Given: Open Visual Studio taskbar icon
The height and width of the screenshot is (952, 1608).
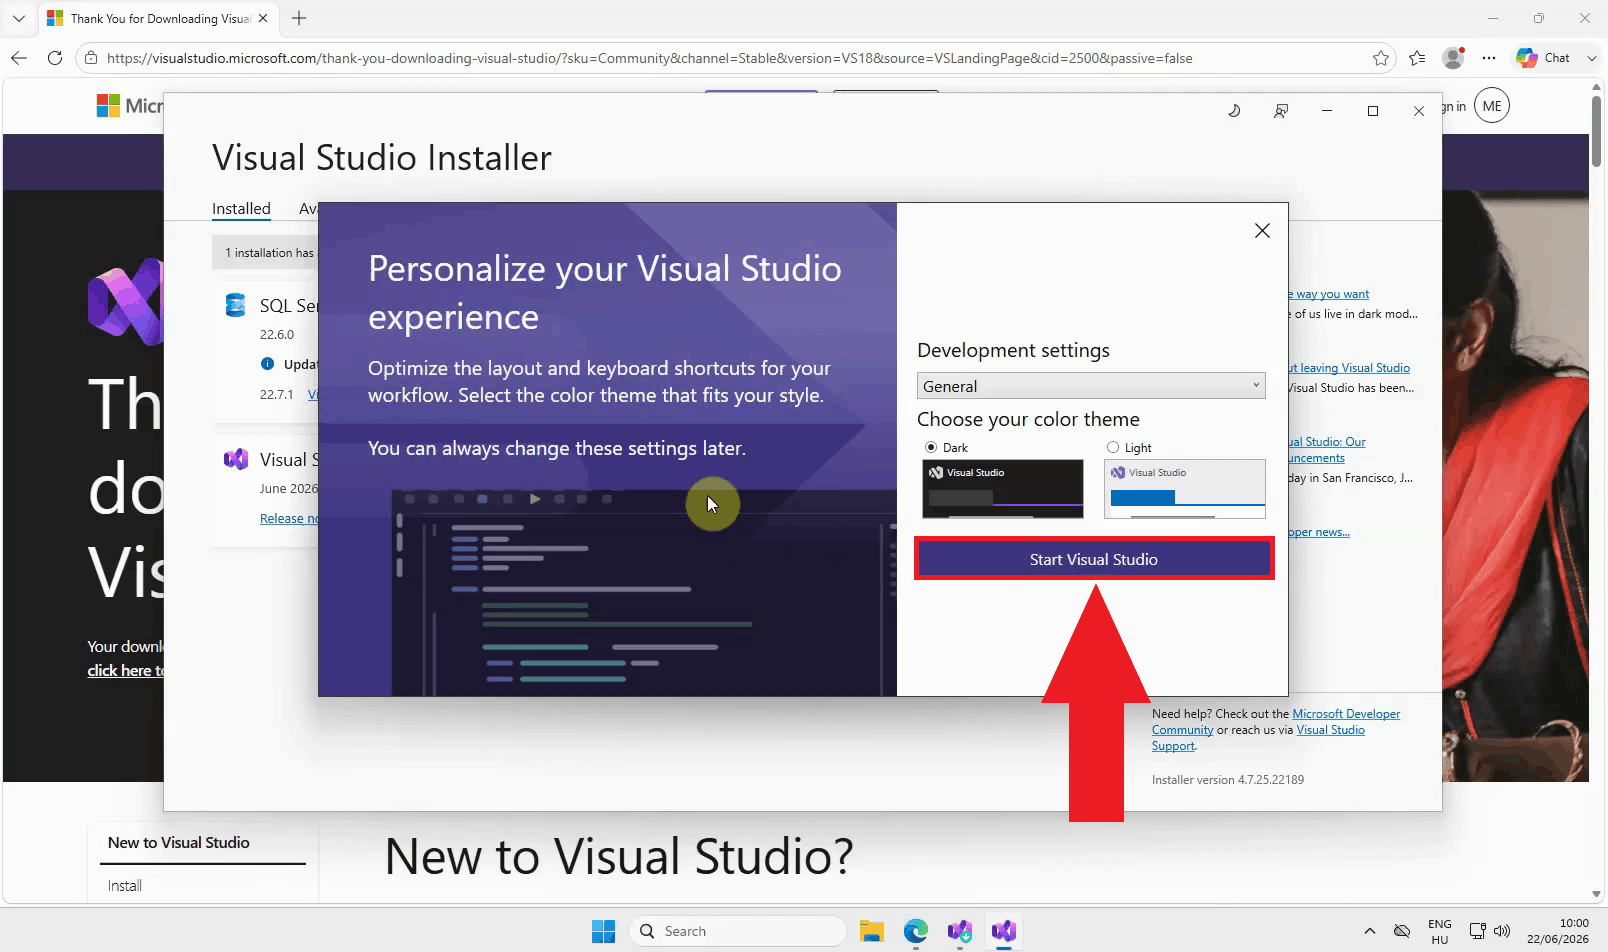Looking at the screenshot, I should coord(1004,931).
